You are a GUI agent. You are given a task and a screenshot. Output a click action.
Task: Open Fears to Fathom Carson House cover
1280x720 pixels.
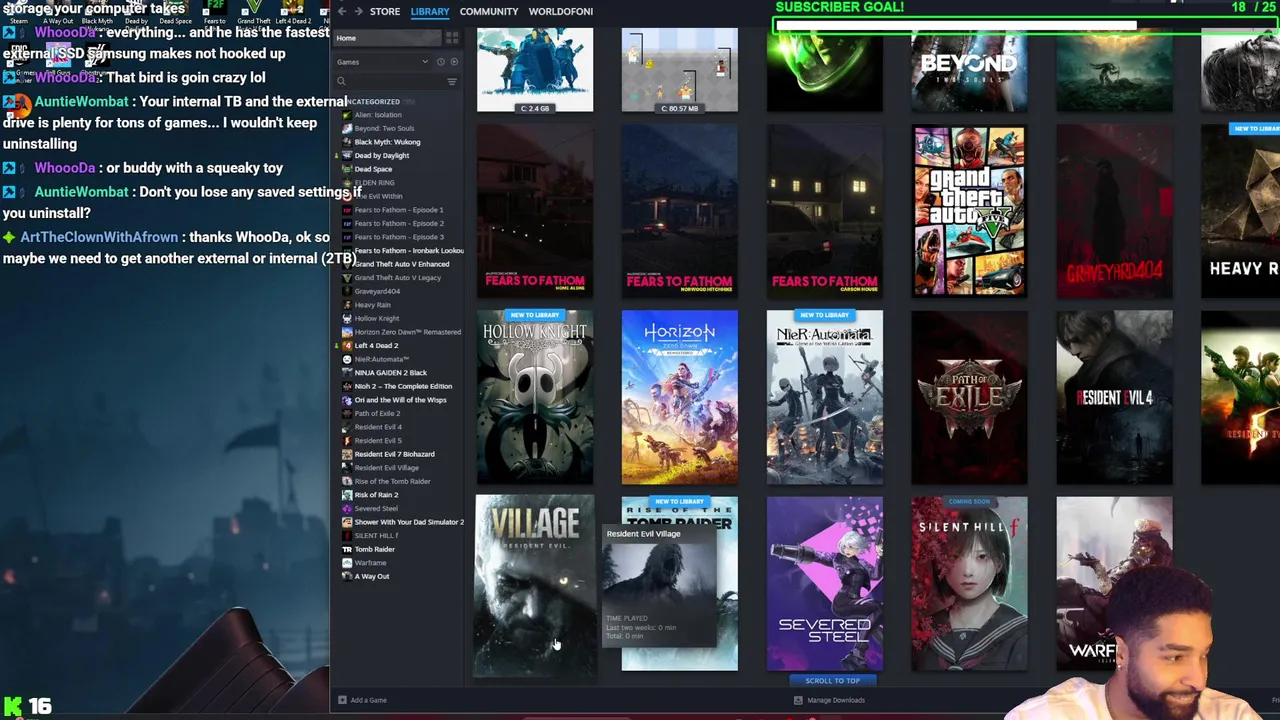pyautogui.click(x=825, y=211)
